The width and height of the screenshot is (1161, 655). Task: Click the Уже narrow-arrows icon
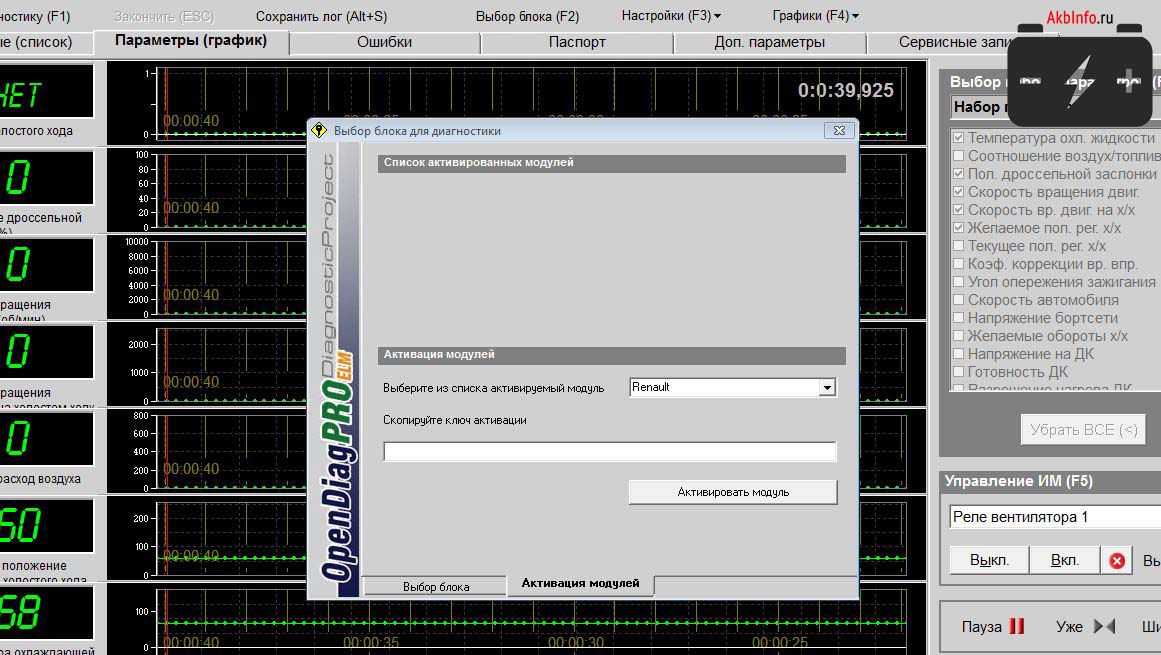pos(1104,627)
